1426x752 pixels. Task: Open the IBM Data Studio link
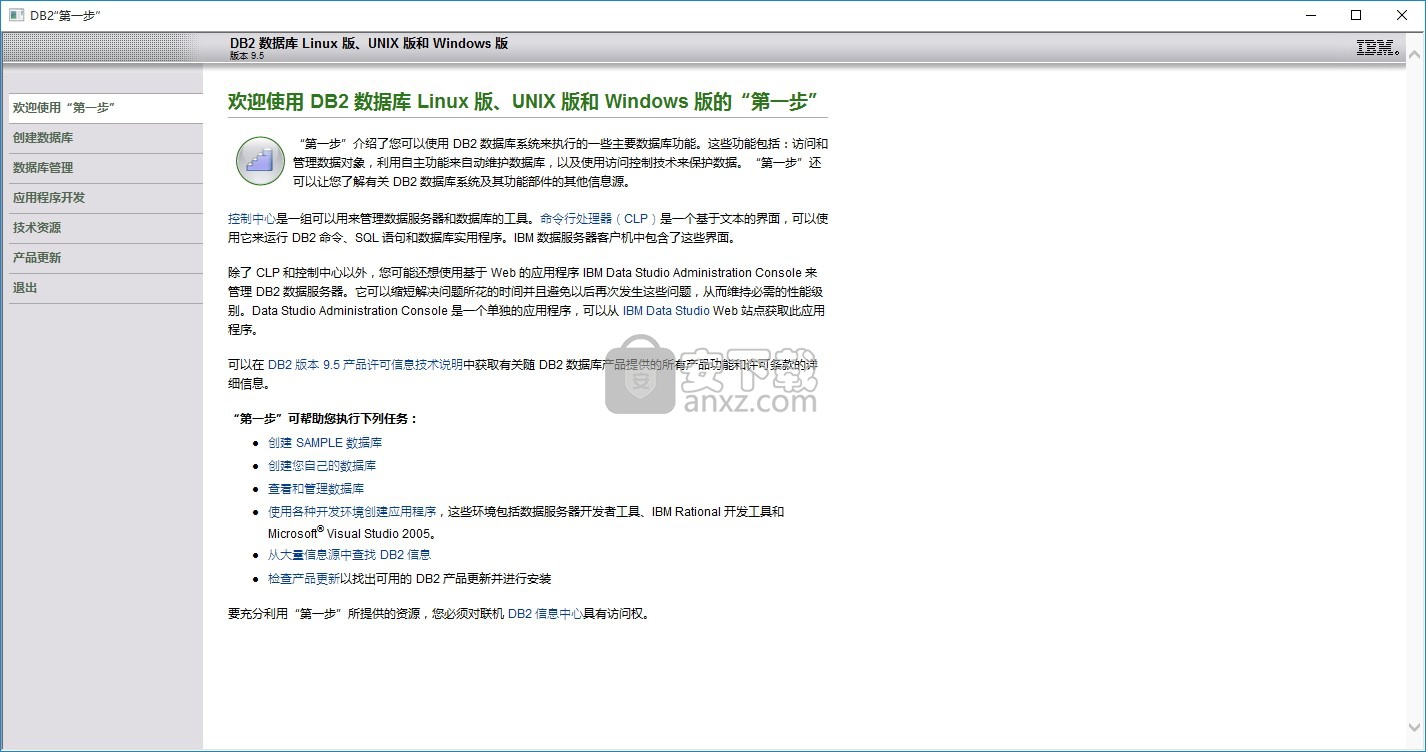pos(666,311)
